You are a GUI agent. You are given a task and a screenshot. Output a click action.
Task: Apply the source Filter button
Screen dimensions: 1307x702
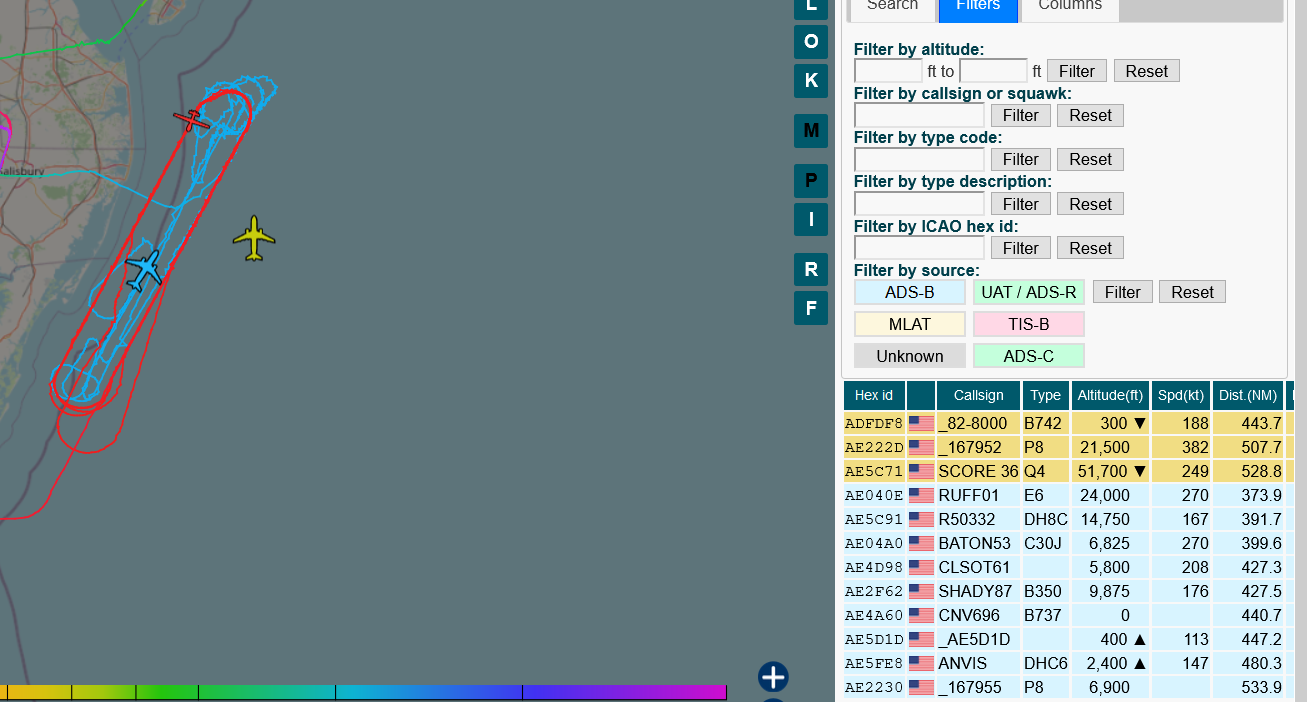coord(1123,292)
